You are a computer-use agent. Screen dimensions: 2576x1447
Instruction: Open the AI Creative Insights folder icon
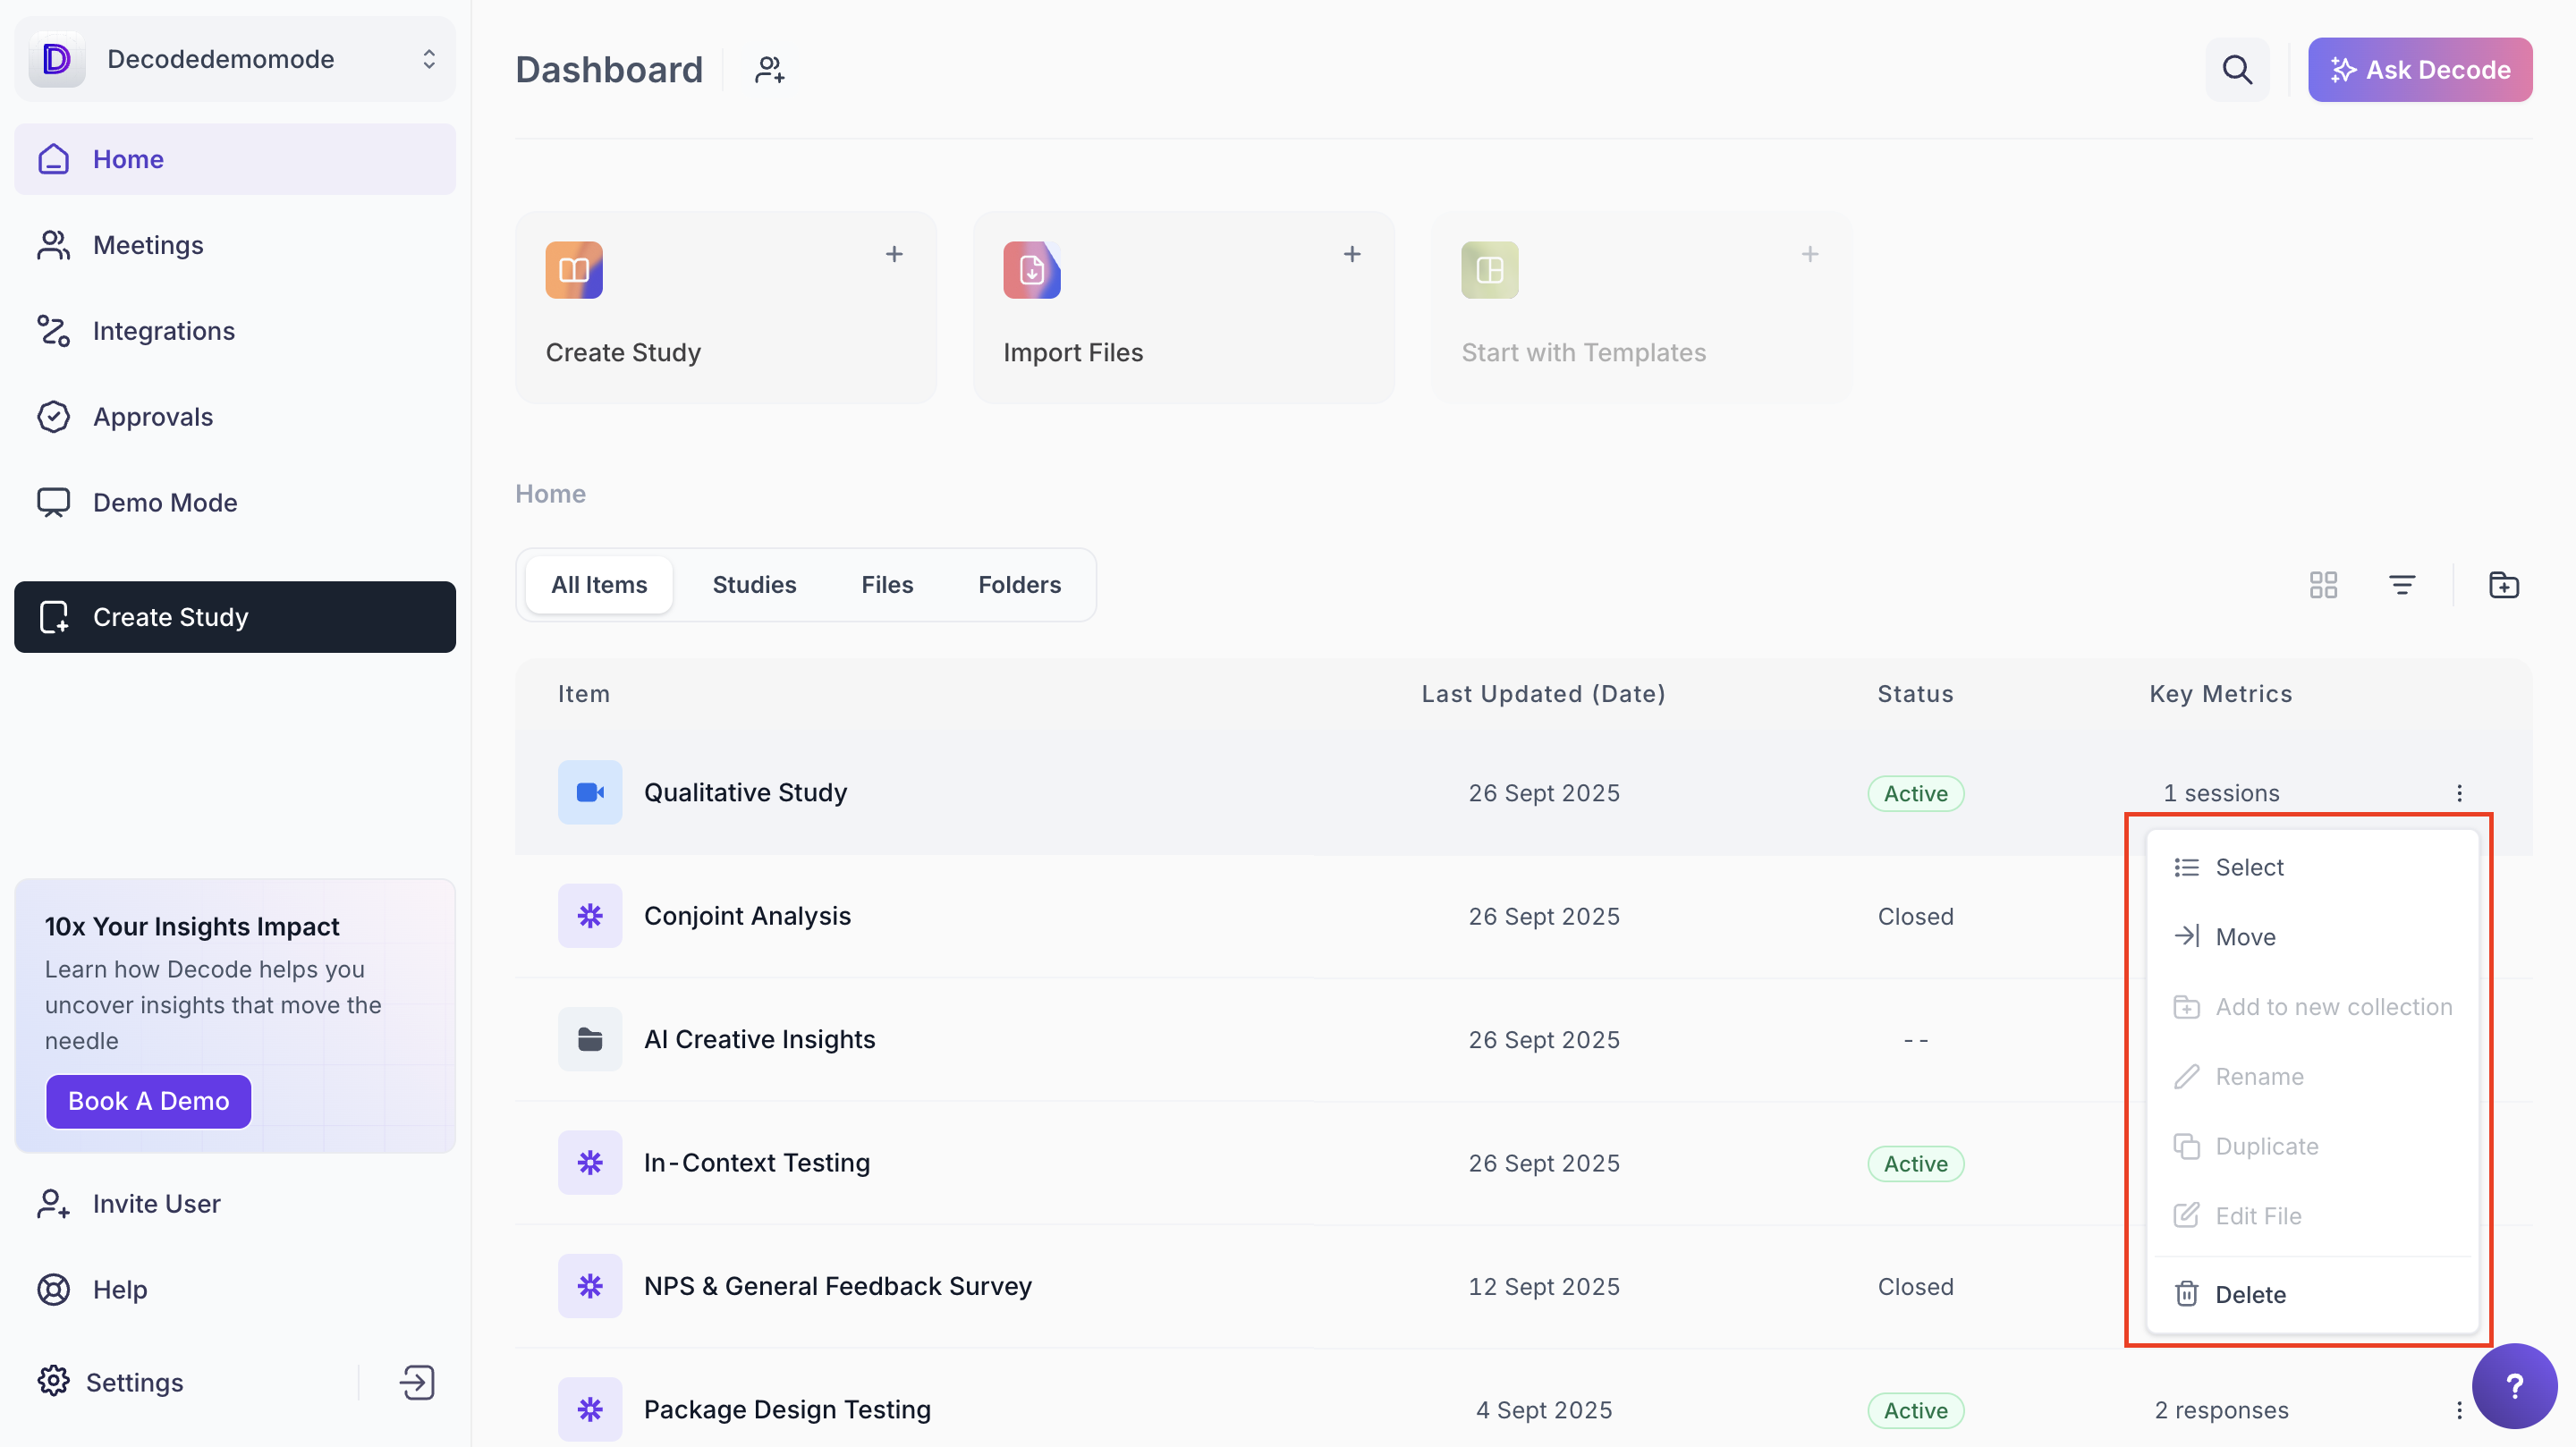pyautogui.click(x=590, y=1039)
